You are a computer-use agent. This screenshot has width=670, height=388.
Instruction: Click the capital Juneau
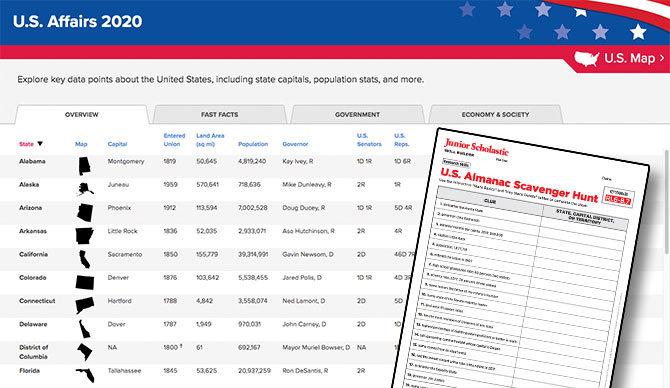[118, 185]
